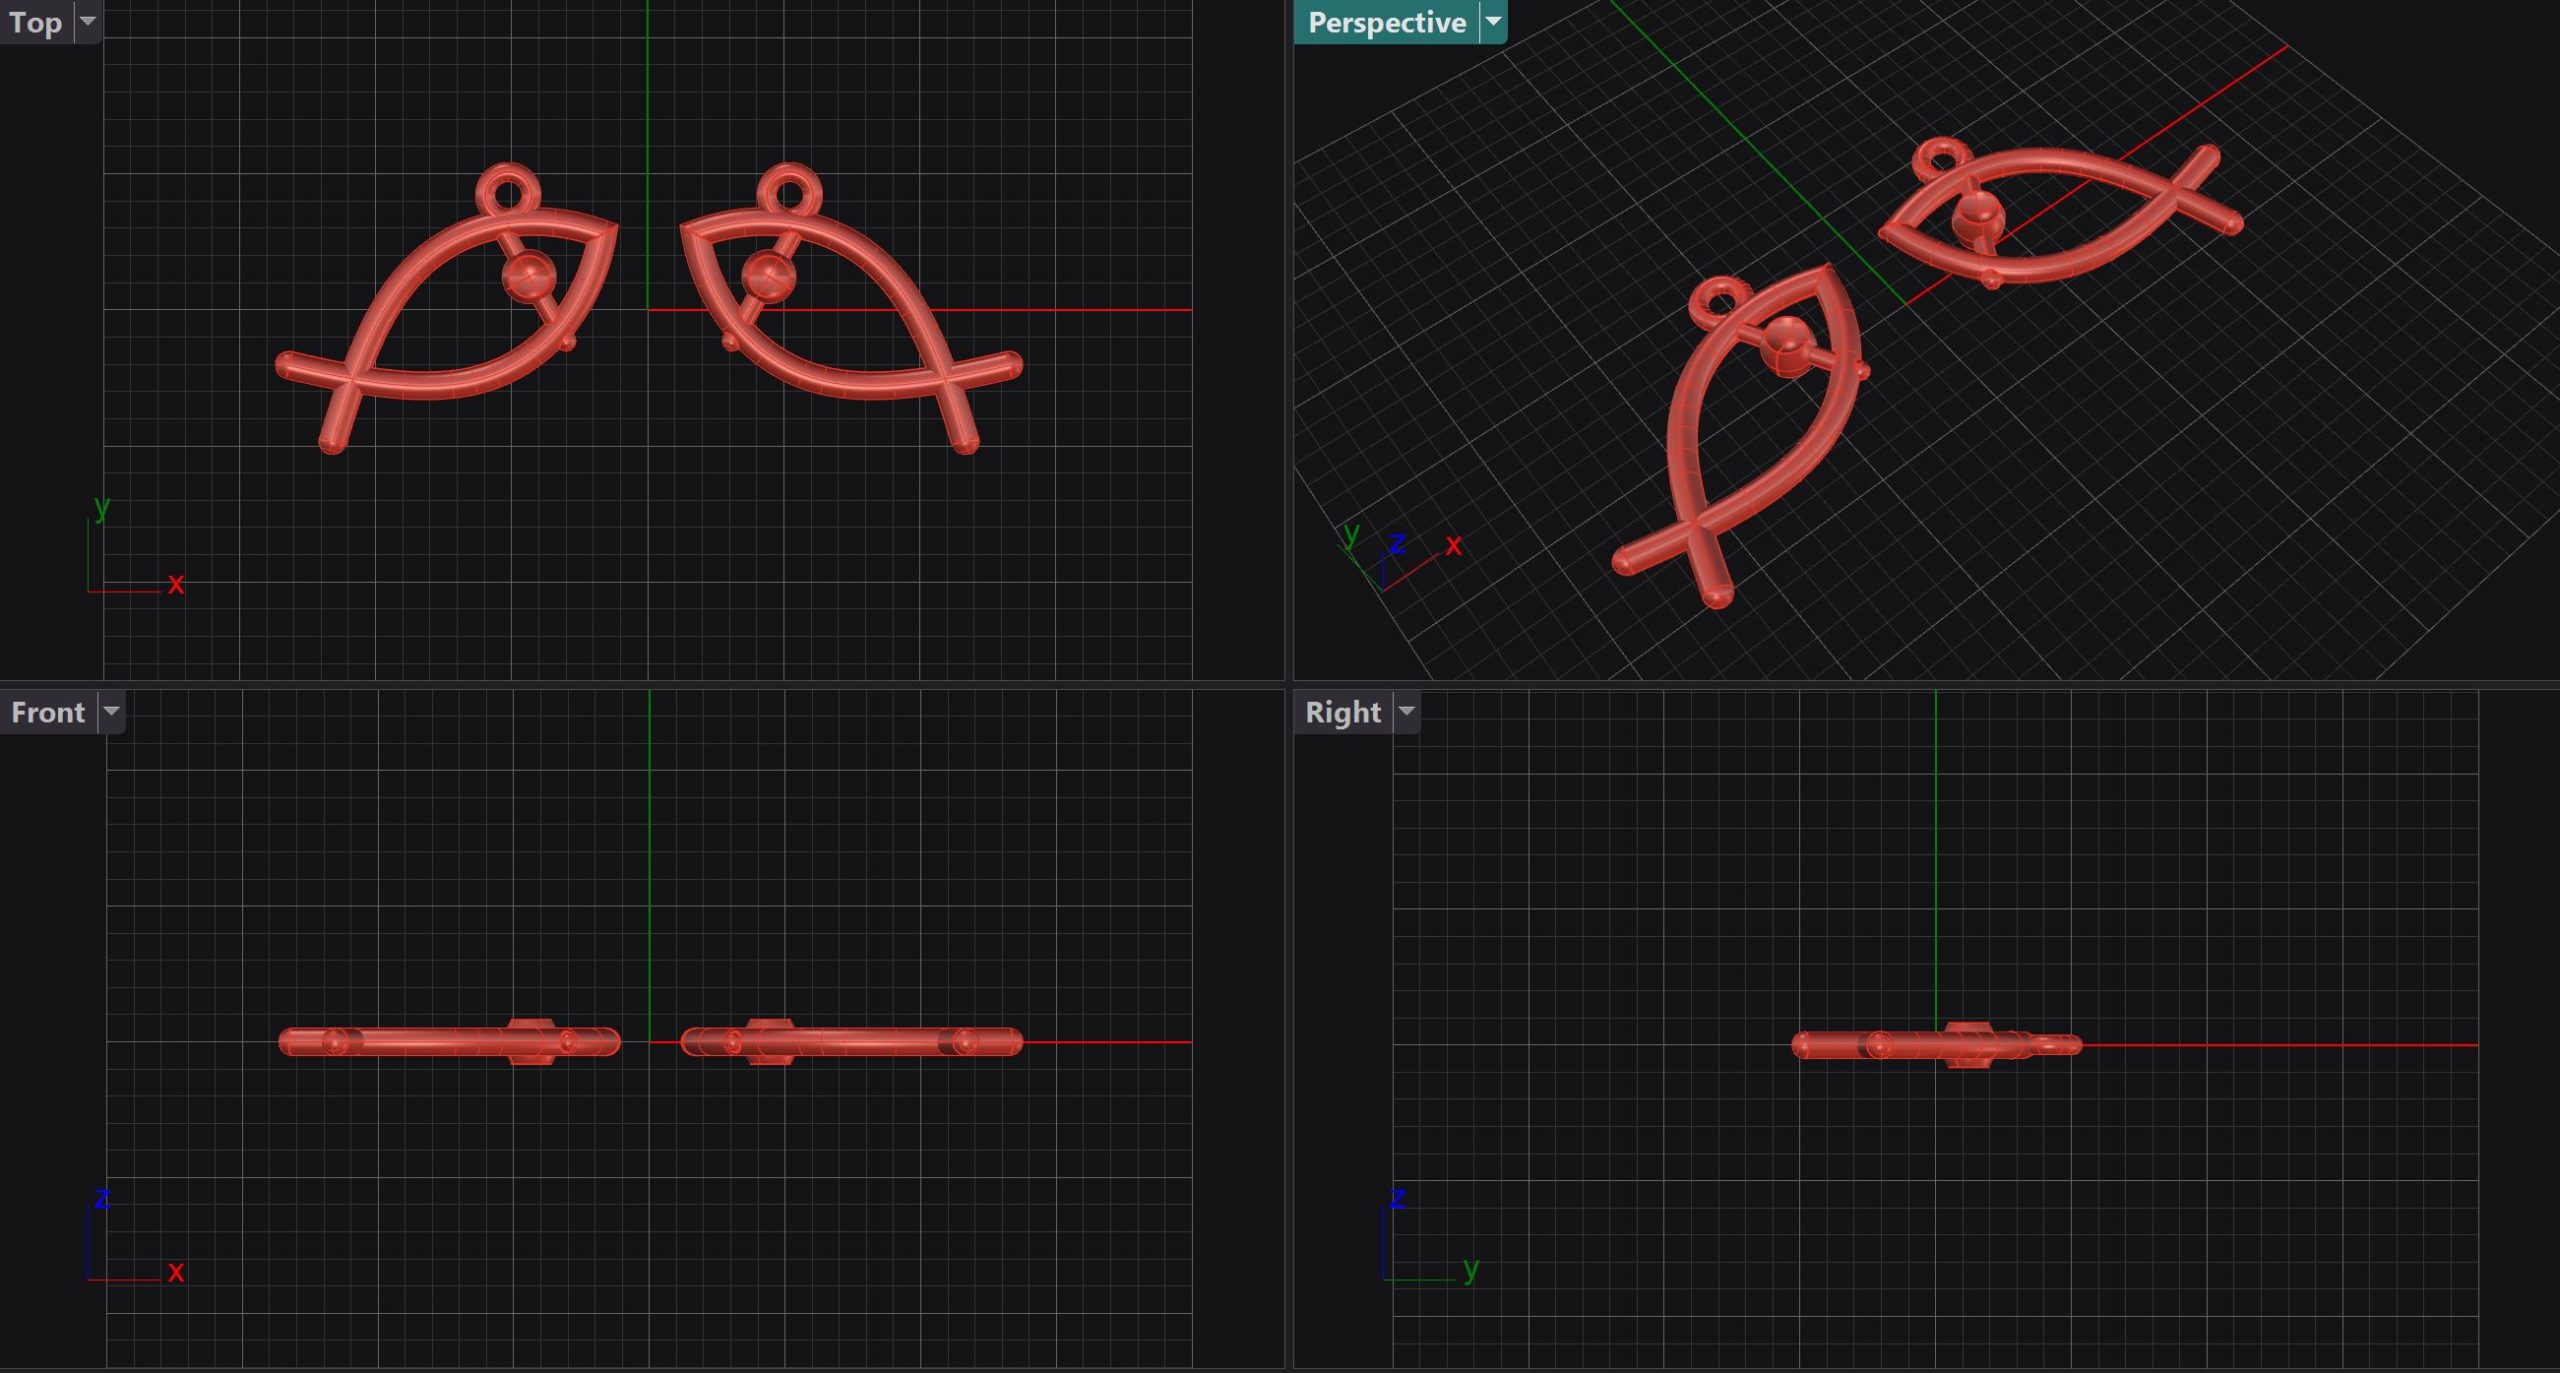Open the Right viewport dropdown arrow
This screenshot has height=1373, width=2560.
coord(1407,712)
